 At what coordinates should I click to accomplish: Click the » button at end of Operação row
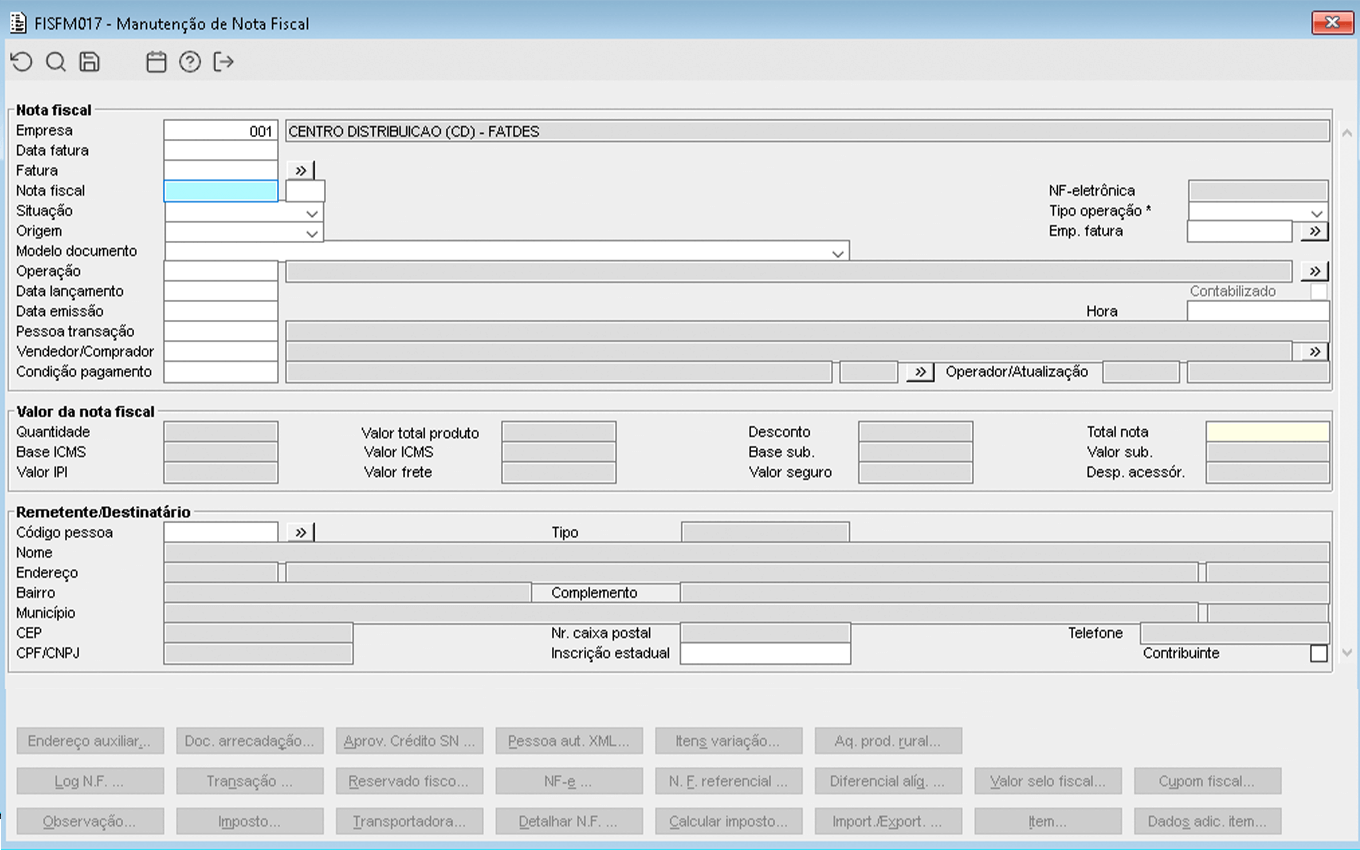point(1315,271)
